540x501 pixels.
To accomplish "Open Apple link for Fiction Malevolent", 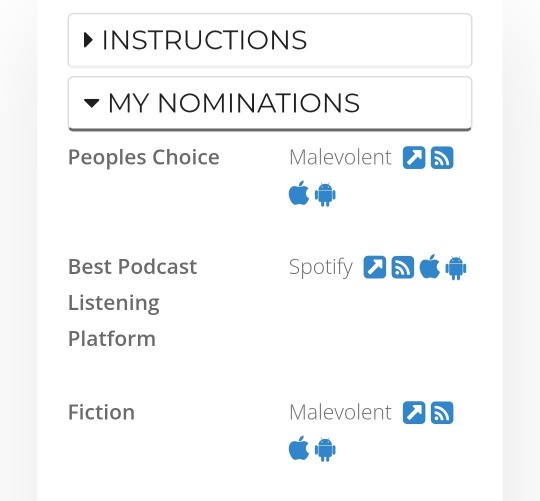I will tap(299, 448).
